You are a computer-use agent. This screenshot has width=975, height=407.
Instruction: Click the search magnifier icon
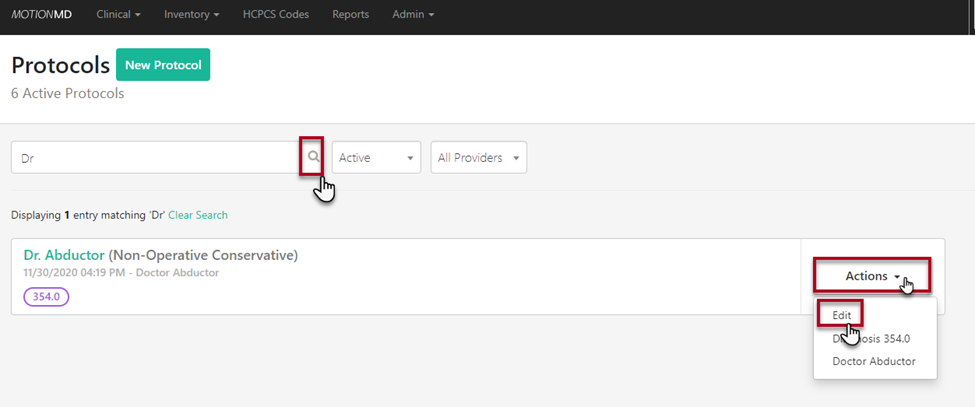pos(313,157)
